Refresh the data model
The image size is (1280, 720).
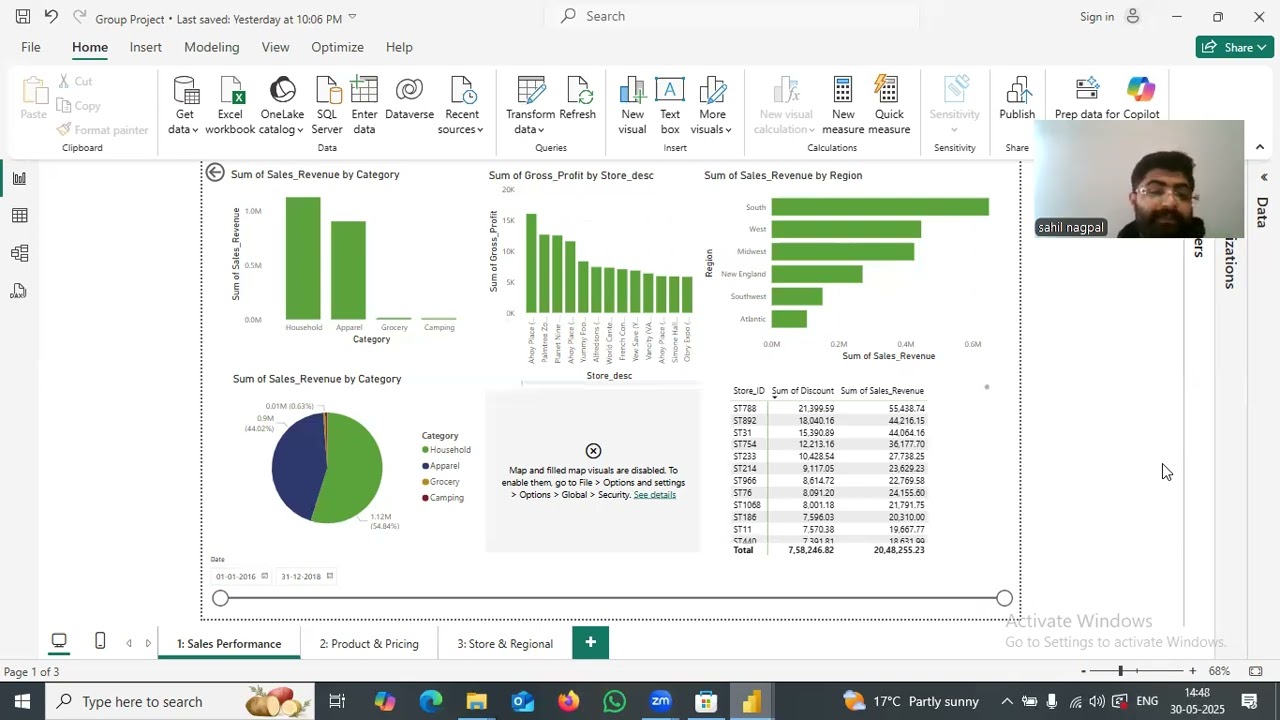(578, 100)
